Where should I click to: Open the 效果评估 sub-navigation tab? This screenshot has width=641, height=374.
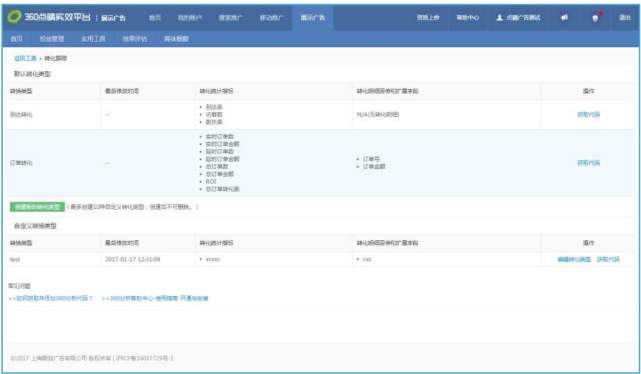[135, 38]
